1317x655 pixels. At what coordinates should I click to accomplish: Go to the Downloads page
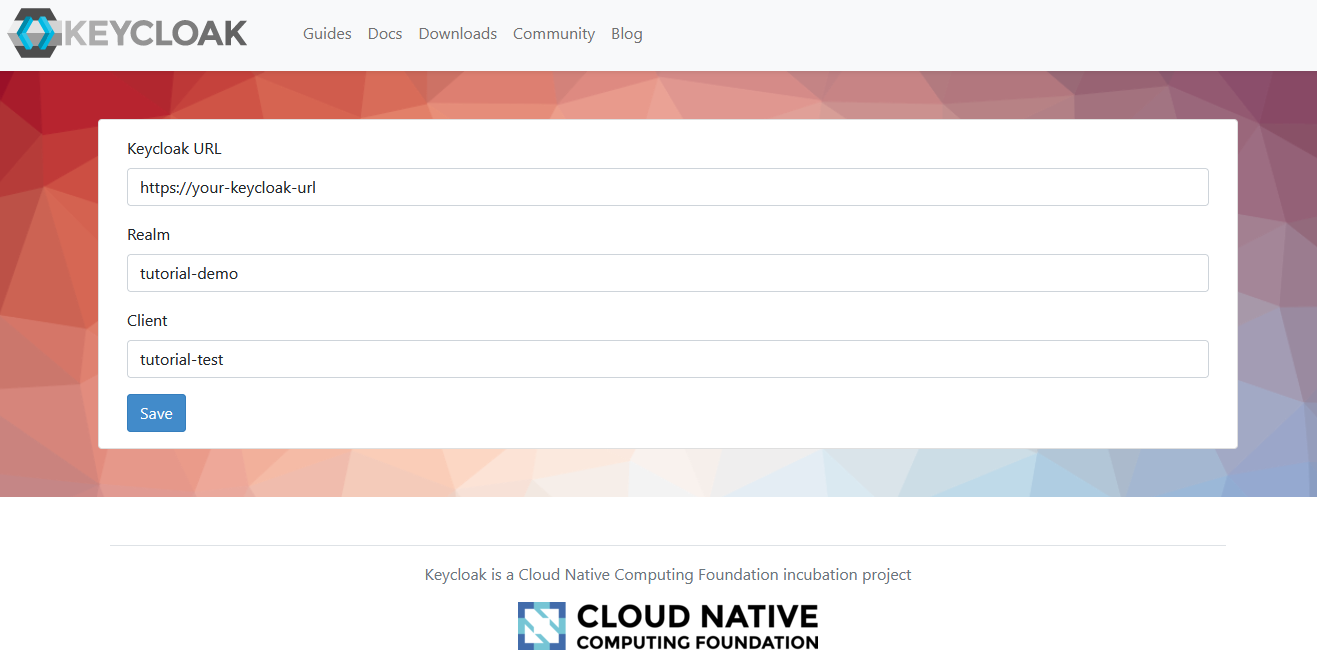tap(458, 34)
